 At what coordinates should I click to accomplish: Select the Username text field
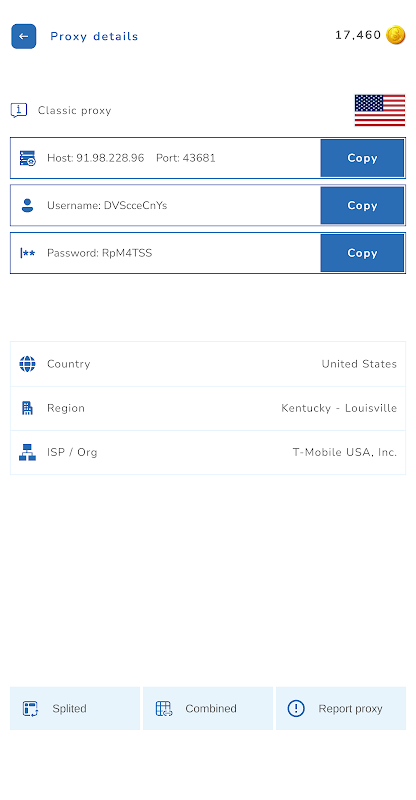165,206
